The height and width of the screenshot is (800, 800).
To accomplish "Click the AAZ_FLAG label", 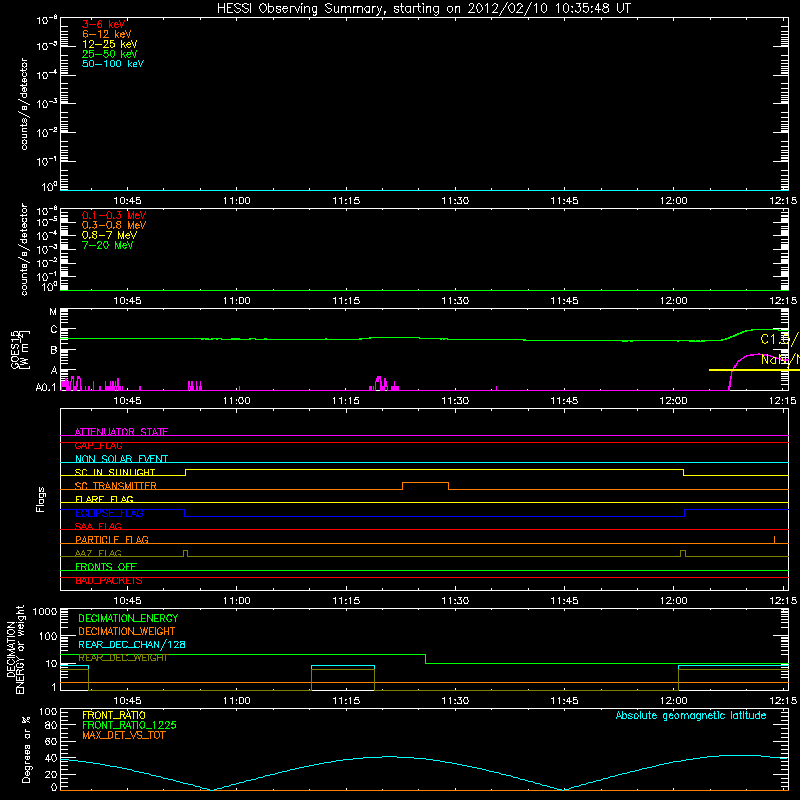I will (x=98, y=553).
